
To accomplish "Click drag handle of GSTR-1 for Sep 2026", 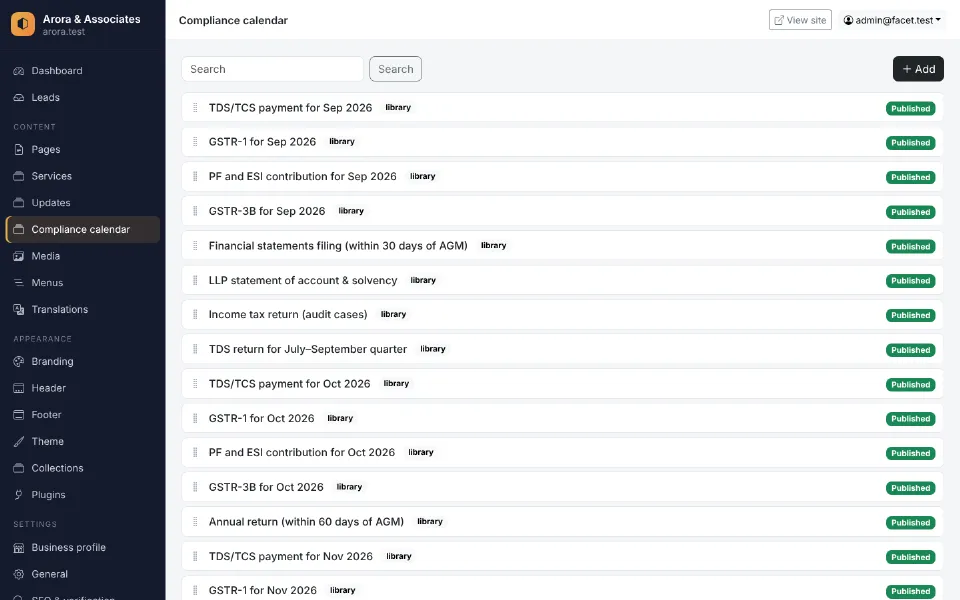I will point(195,142).
